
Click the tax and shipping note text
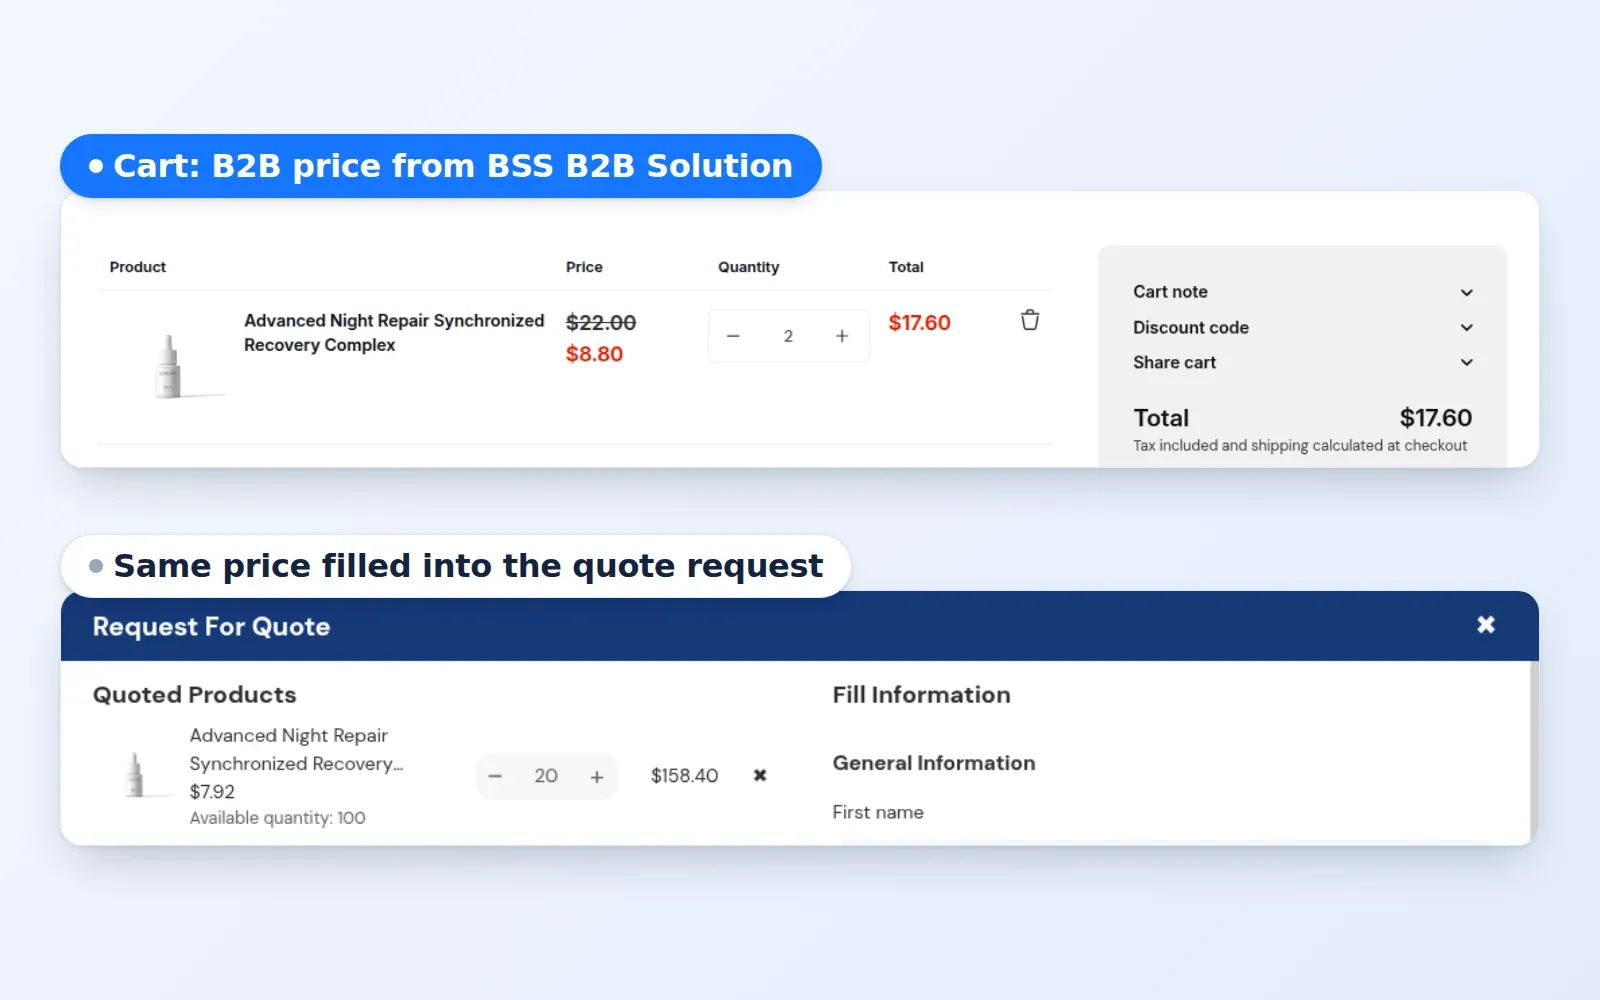1300,445
